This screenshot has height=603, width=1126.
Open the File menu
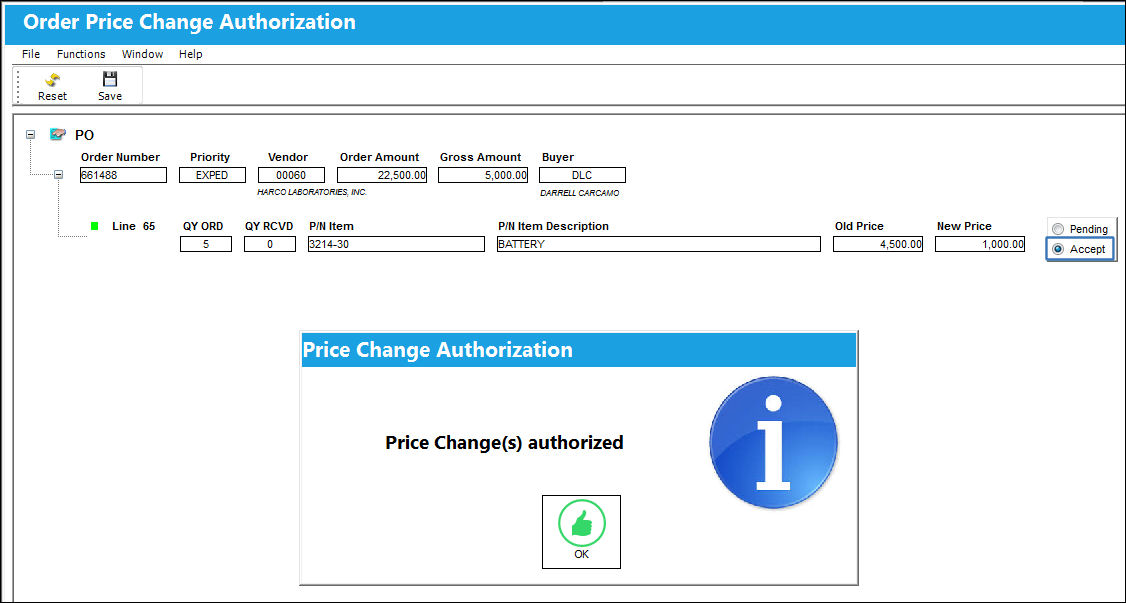click(x=31, y=54)
